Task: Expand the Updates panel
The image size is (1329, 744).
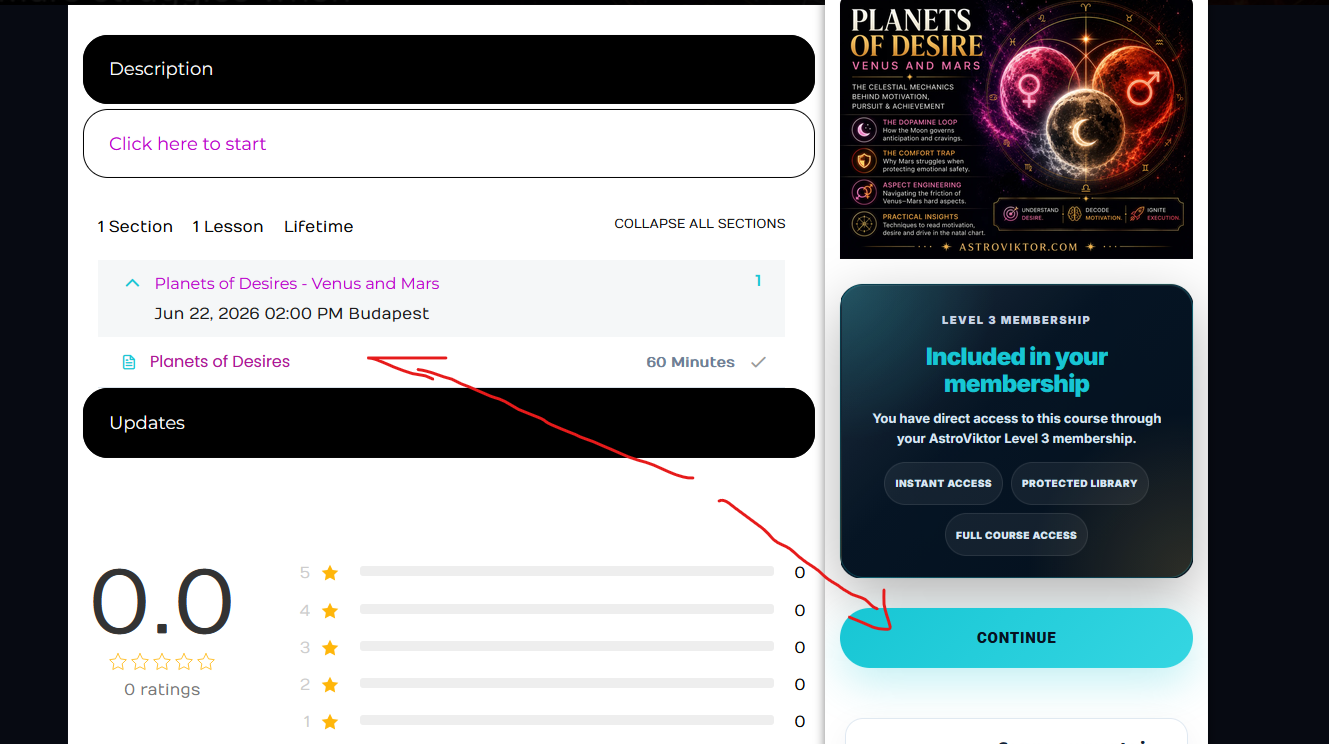Action: pos(449,423)
